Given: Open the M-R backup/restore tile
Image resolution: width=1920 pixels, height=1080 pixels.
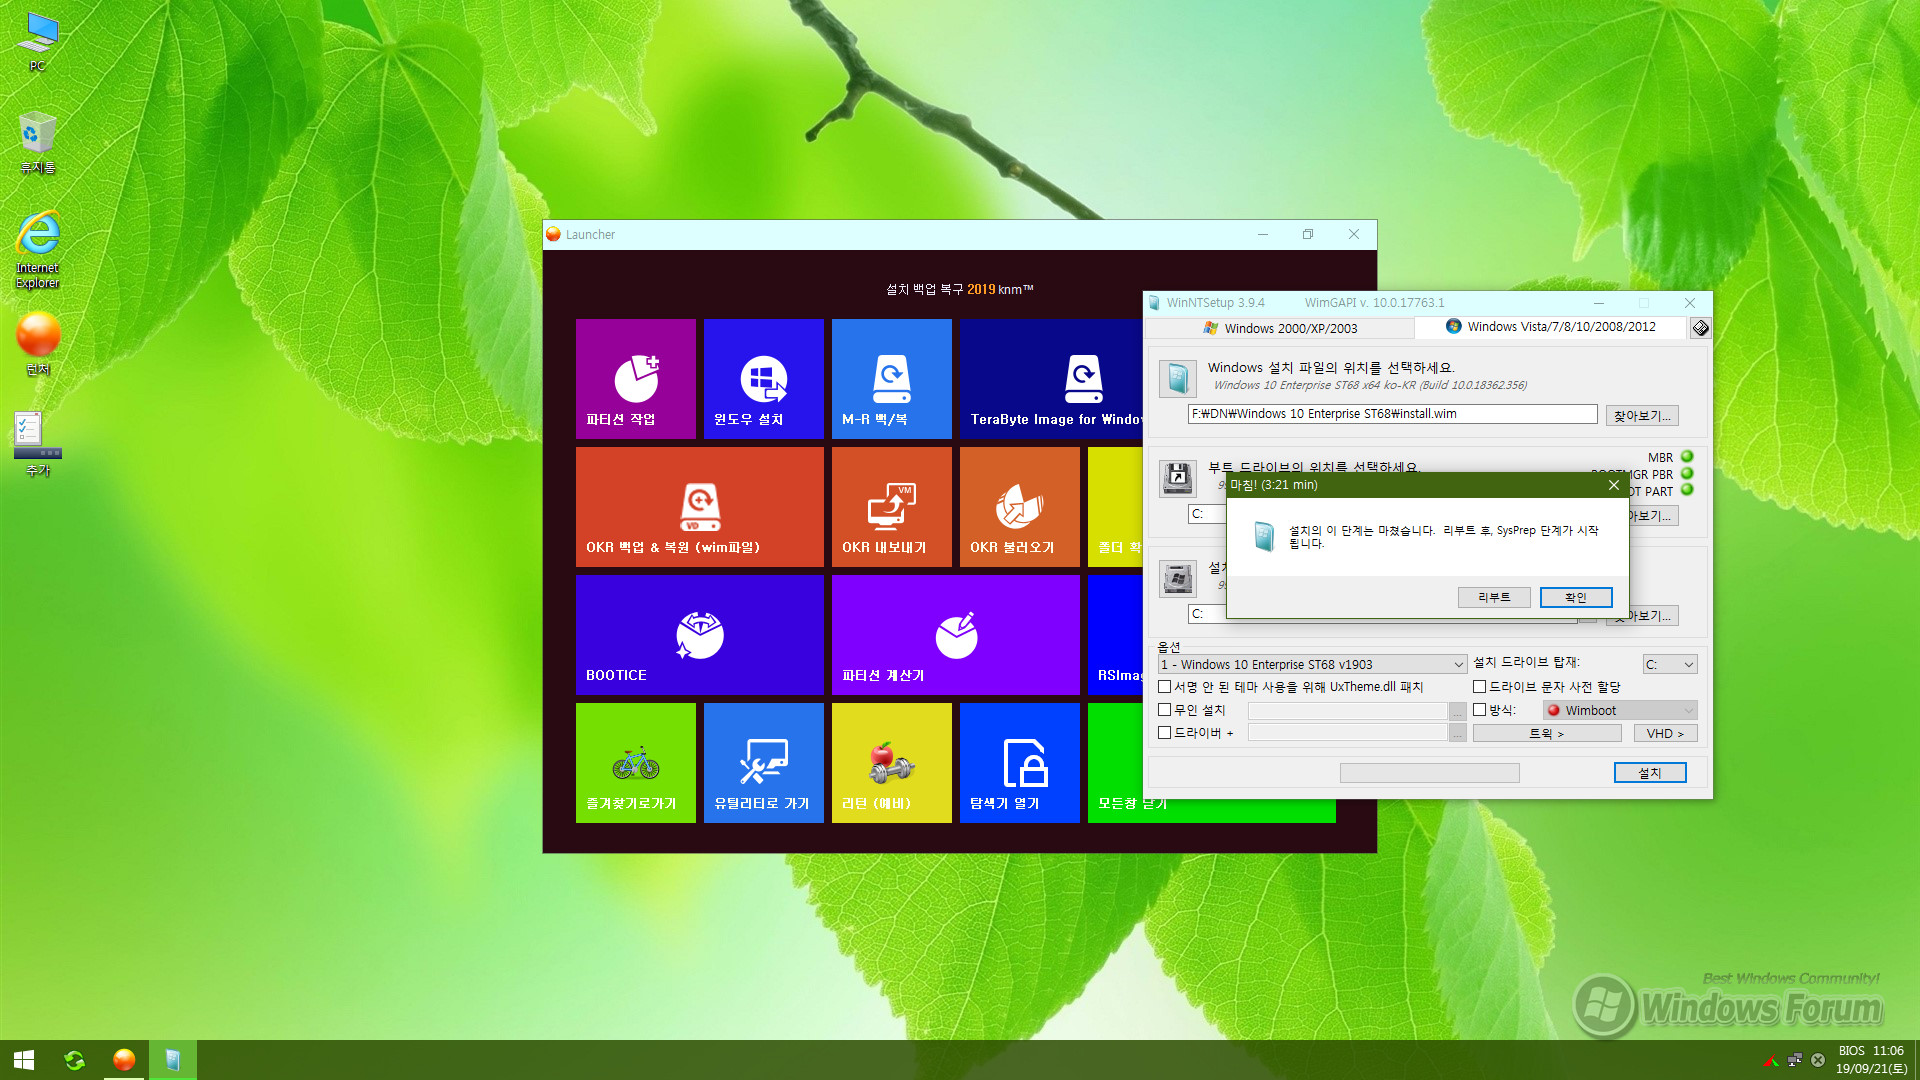Looking at the screenshot, I should point(891,379).
